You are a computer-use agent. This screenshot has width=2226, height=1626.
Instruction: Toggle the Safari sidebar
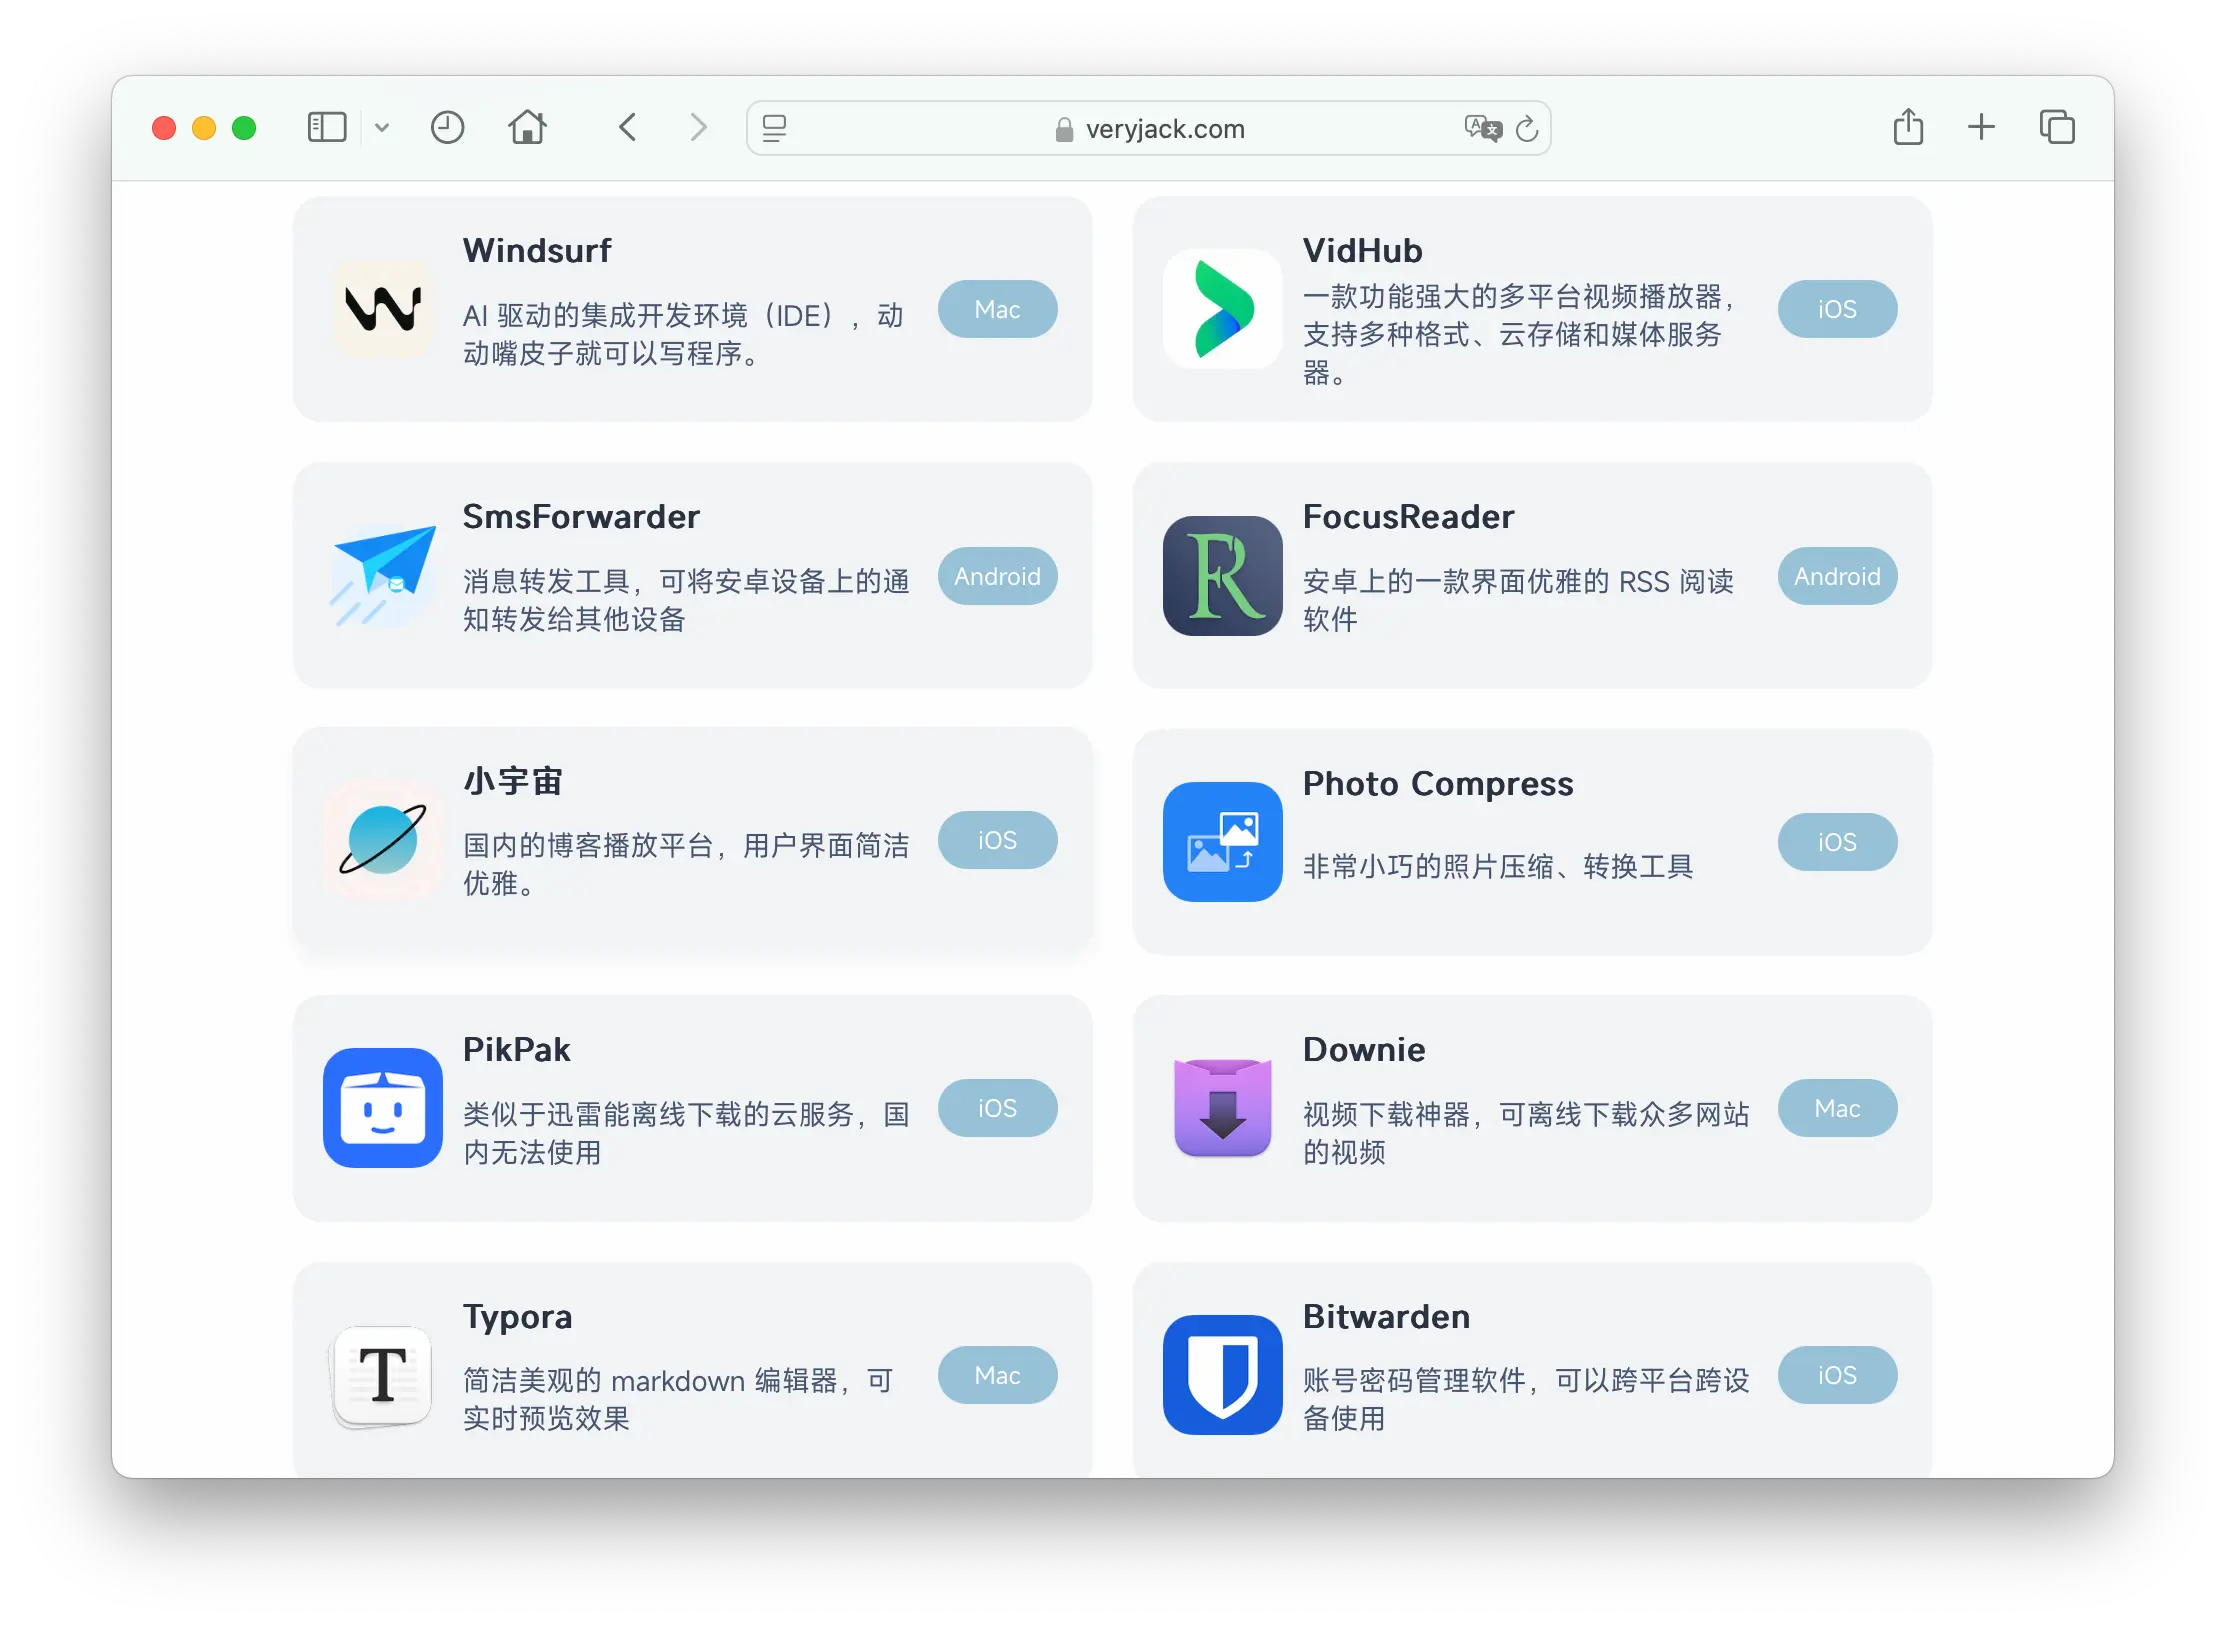click(x=326, y=128)
